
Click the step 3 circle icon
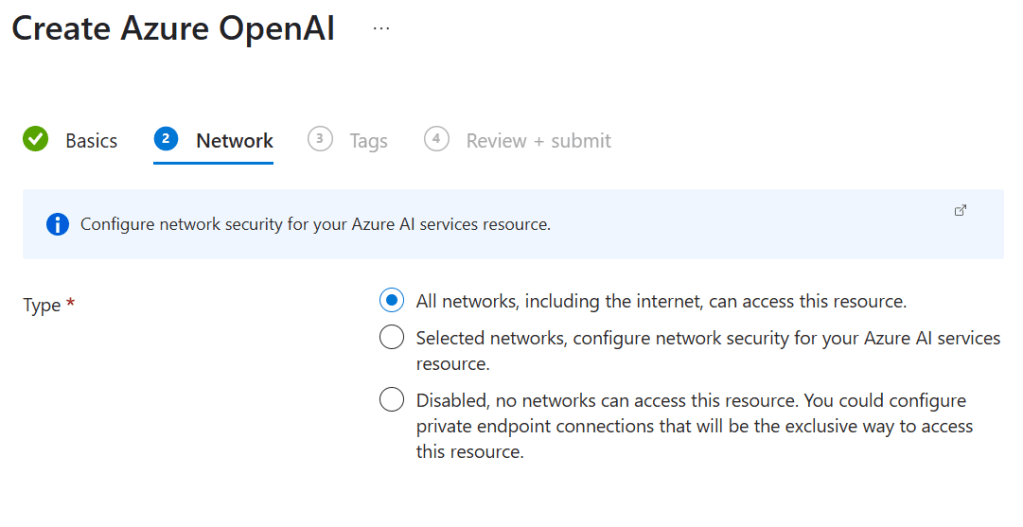(320, 139)
